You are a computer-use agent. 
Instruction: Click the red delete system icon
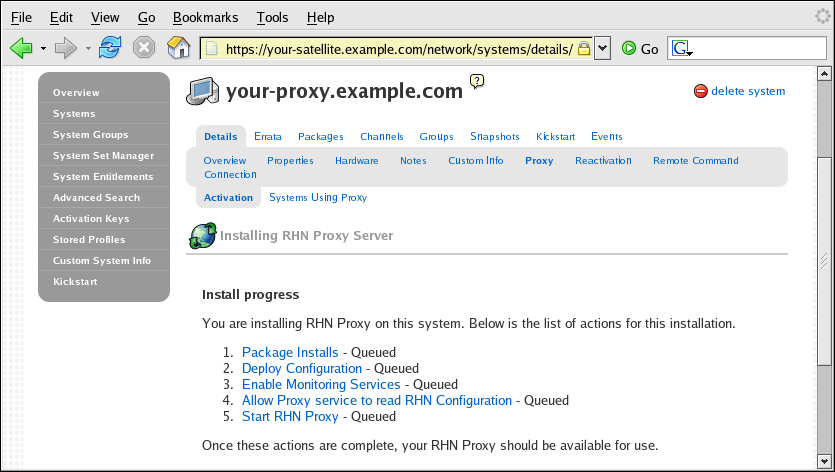pyautogui.click(x=700, y=91)
